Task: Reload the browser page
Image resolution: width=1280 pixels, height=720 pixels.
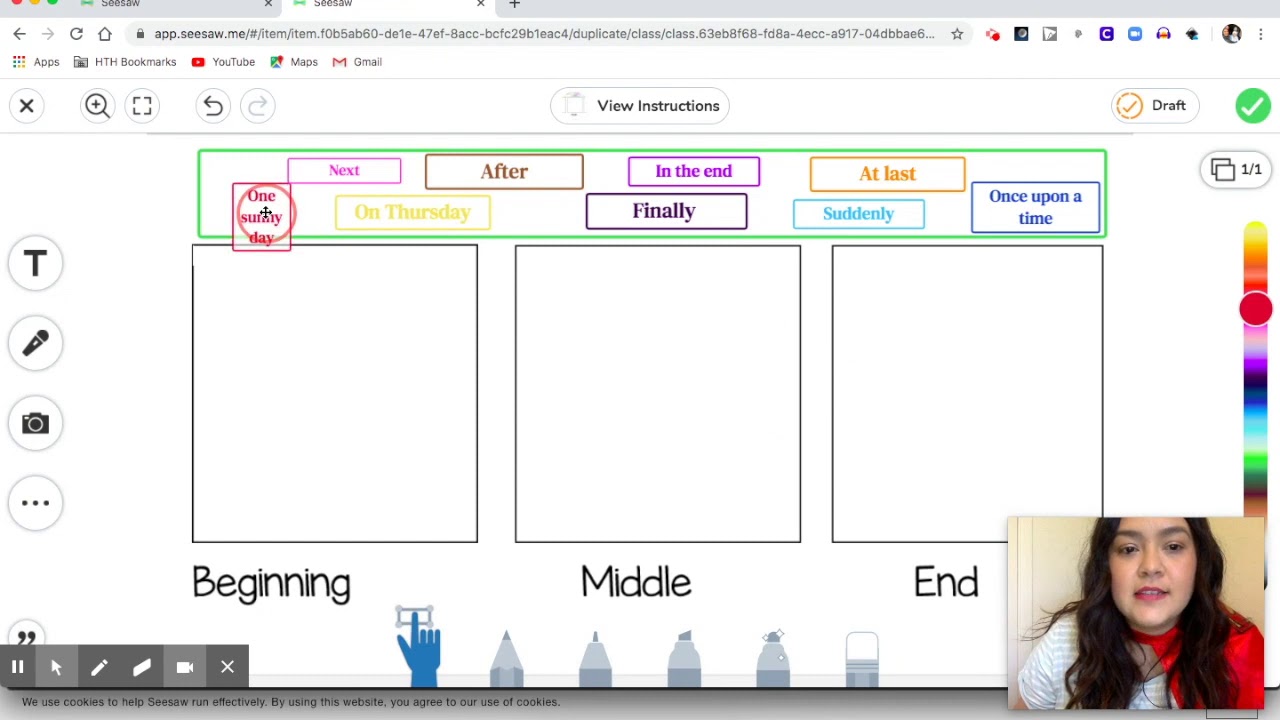Action: click(76, 34)
